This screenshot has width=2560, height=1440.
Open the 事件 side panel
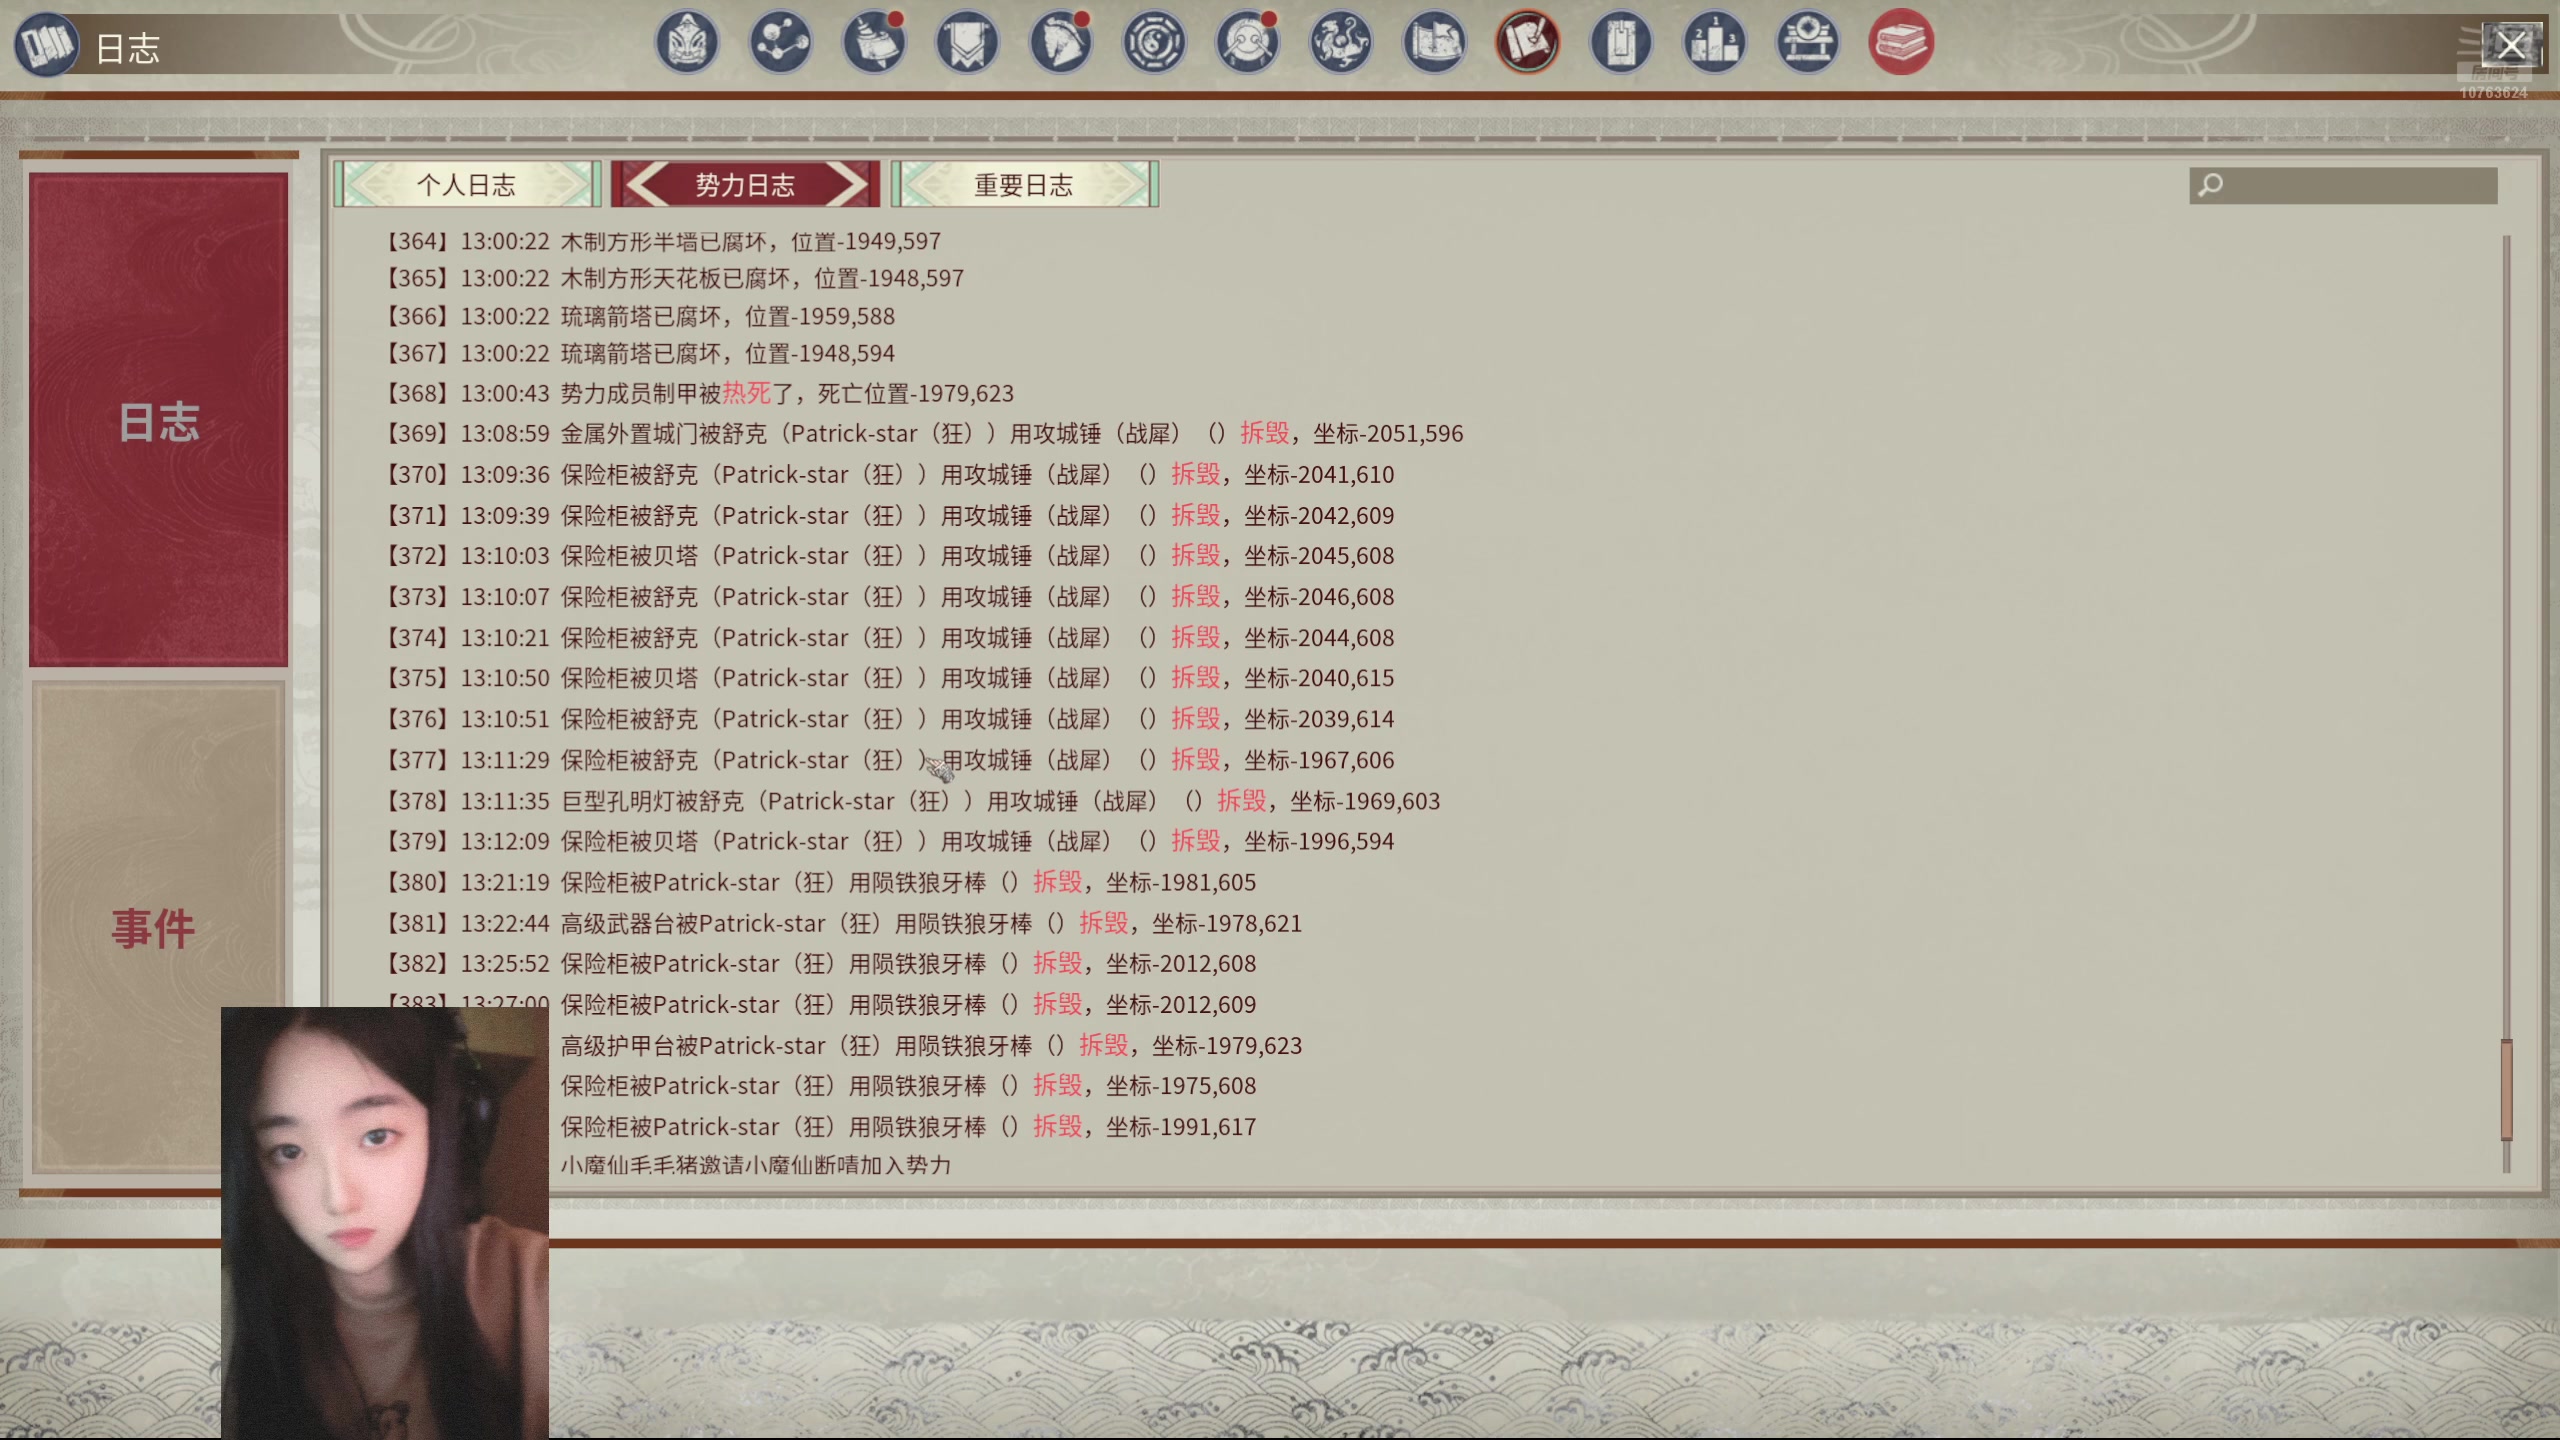click(152, 928)
